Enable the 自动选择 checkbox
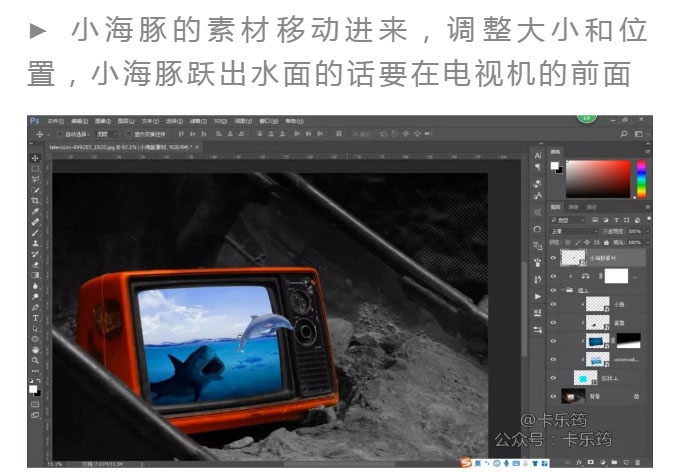The height and width of the screenshot is (473, 680). tap(60, 134)
